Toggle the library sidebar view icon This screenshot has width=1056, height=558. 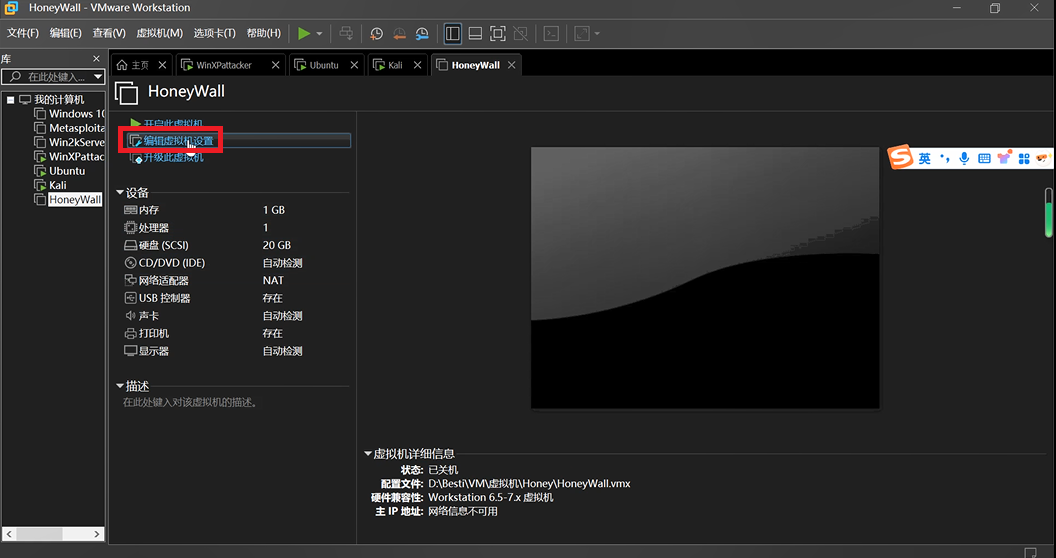453,33
